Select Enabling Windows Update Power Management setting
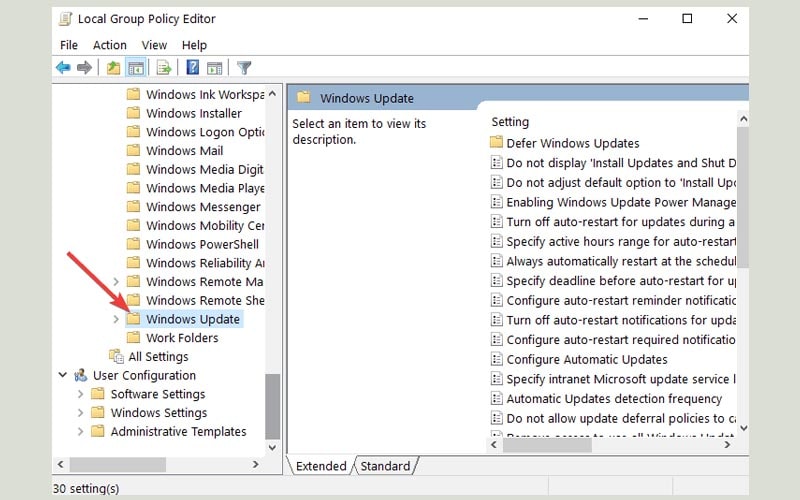This screenshot has width=800, height=500. click(x=621, y=202)
